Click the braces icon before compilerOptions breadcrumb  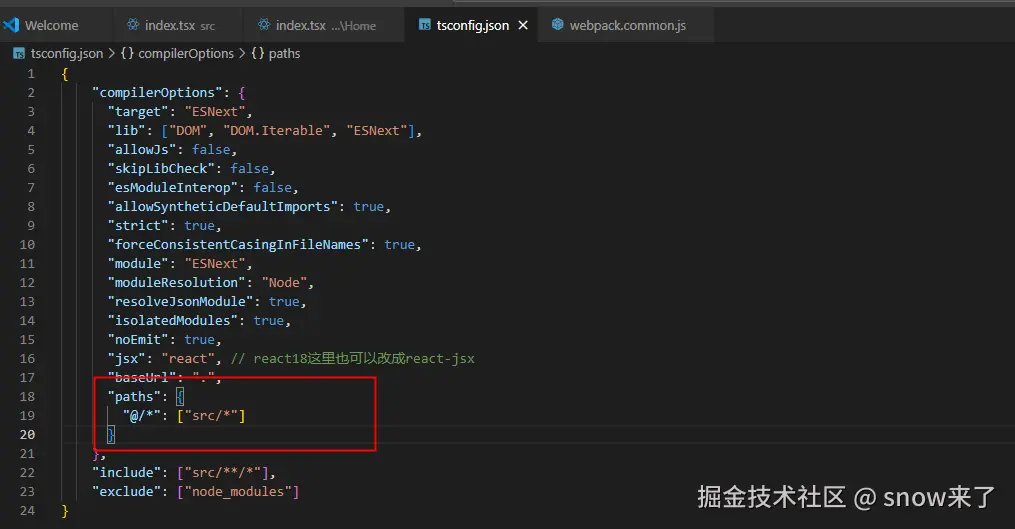128,53
